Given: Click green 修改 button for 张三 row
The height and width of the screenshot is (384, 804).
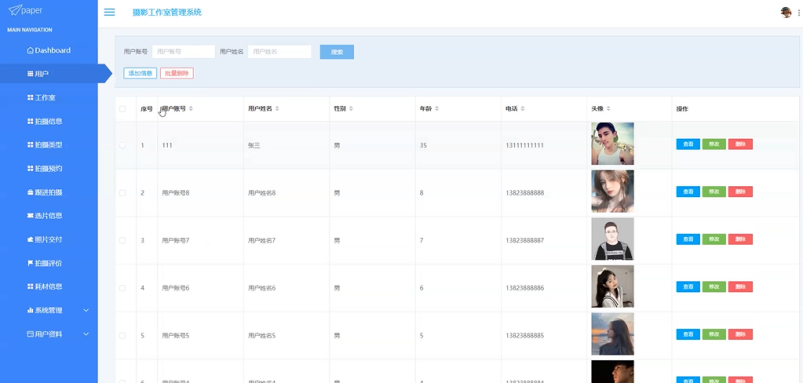Looking at the screenshot, I should coord(714,144).
